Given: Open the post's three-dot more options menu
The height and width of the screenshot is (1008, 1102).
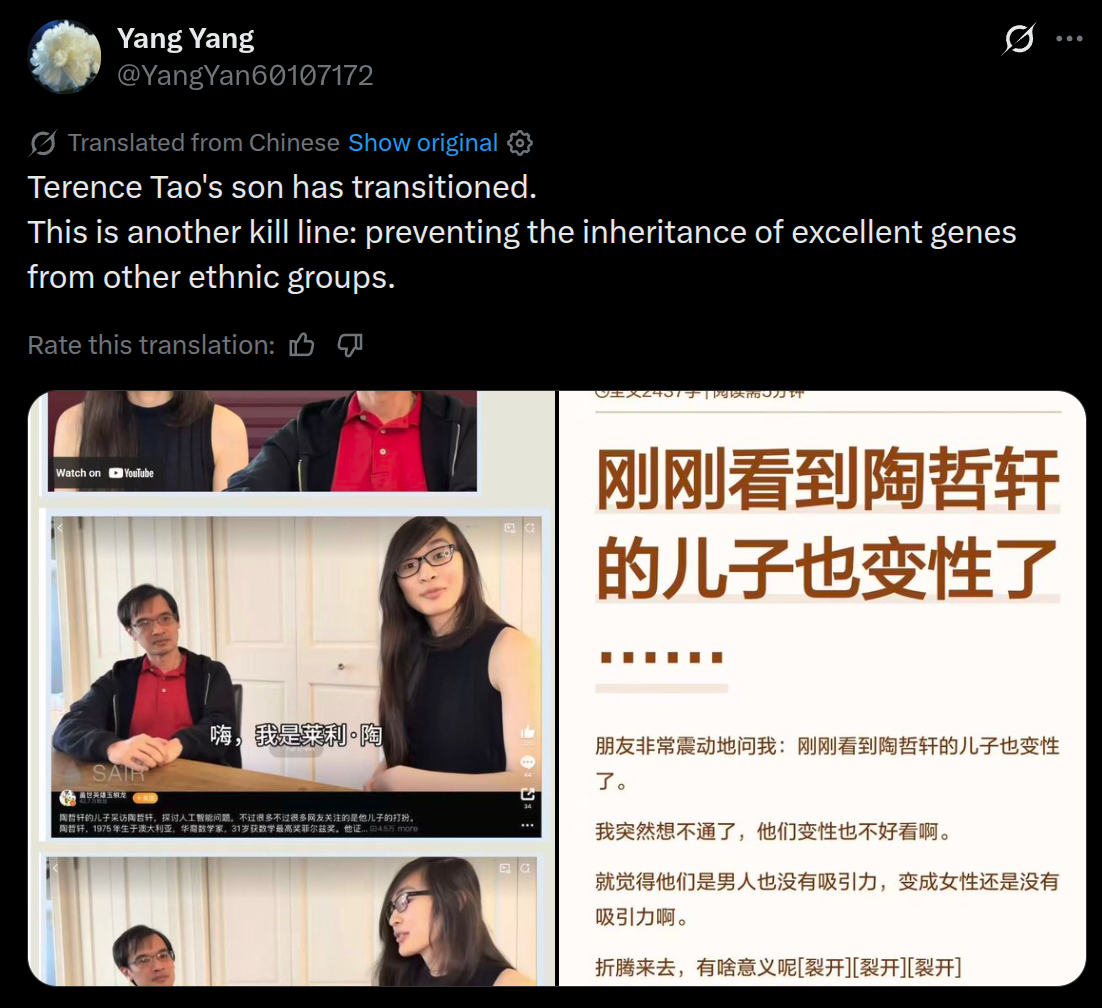Looking at the screenshot, I should (1069, 39).
